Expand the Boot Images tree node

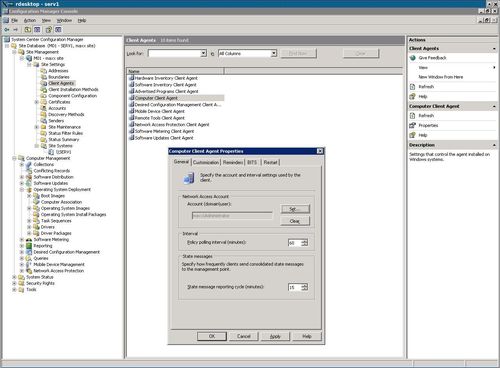pos(29,196)
